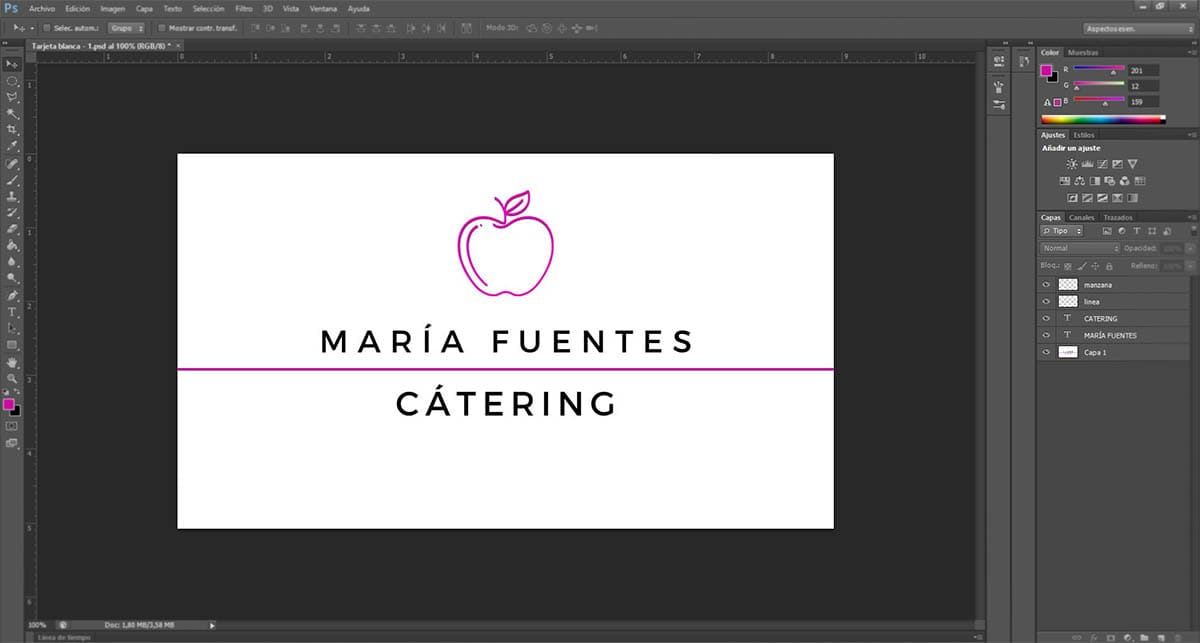Select the Zoom tool
Image resolution: width=1200 pixels, height=643 pixels.
point(13,378)
